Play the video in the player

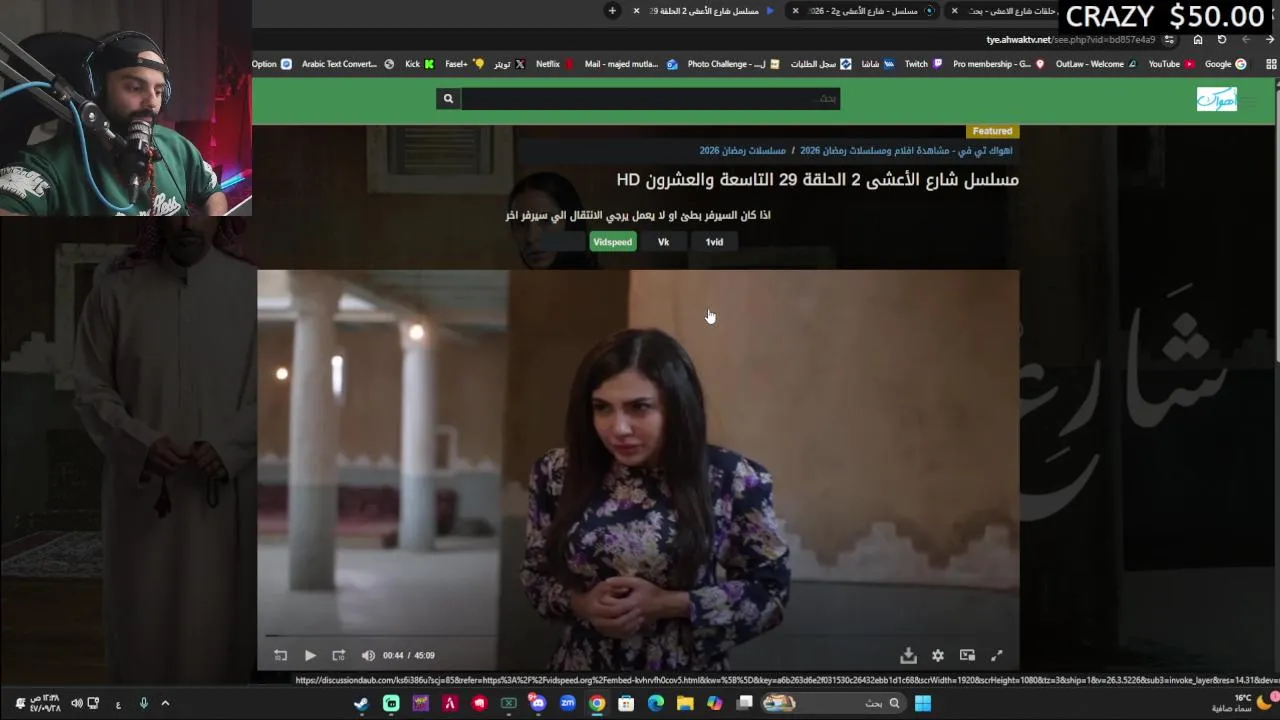(x=310, y=656)
